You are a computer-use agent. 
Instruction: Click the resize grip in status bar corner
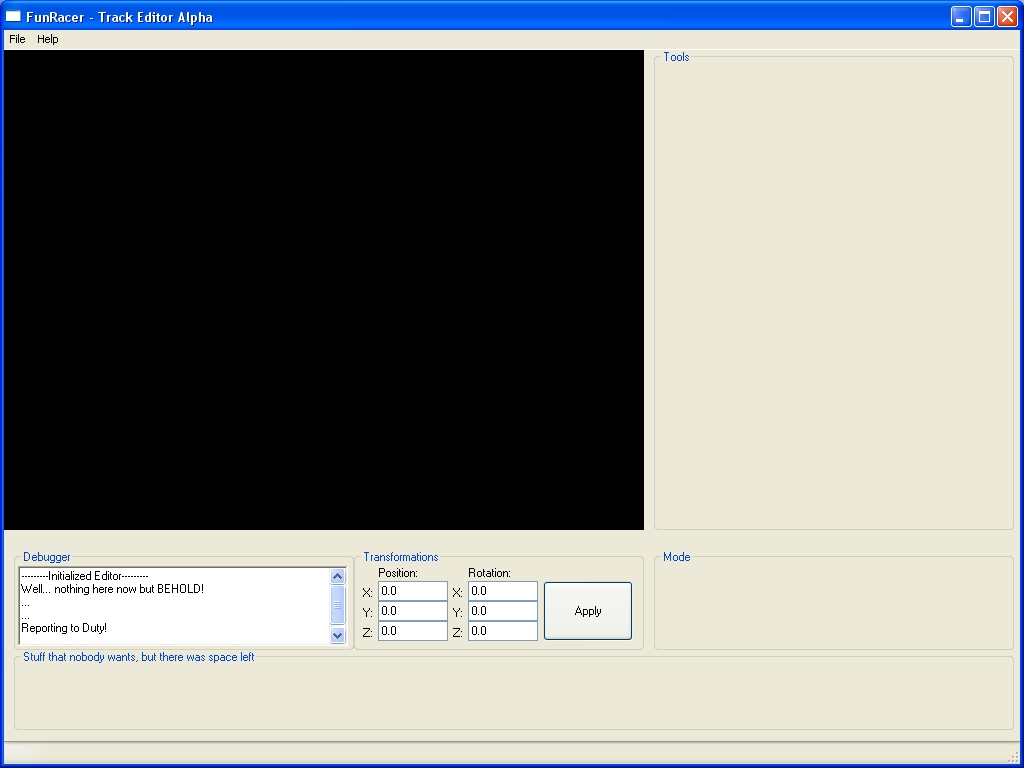tap(1013, 757)
